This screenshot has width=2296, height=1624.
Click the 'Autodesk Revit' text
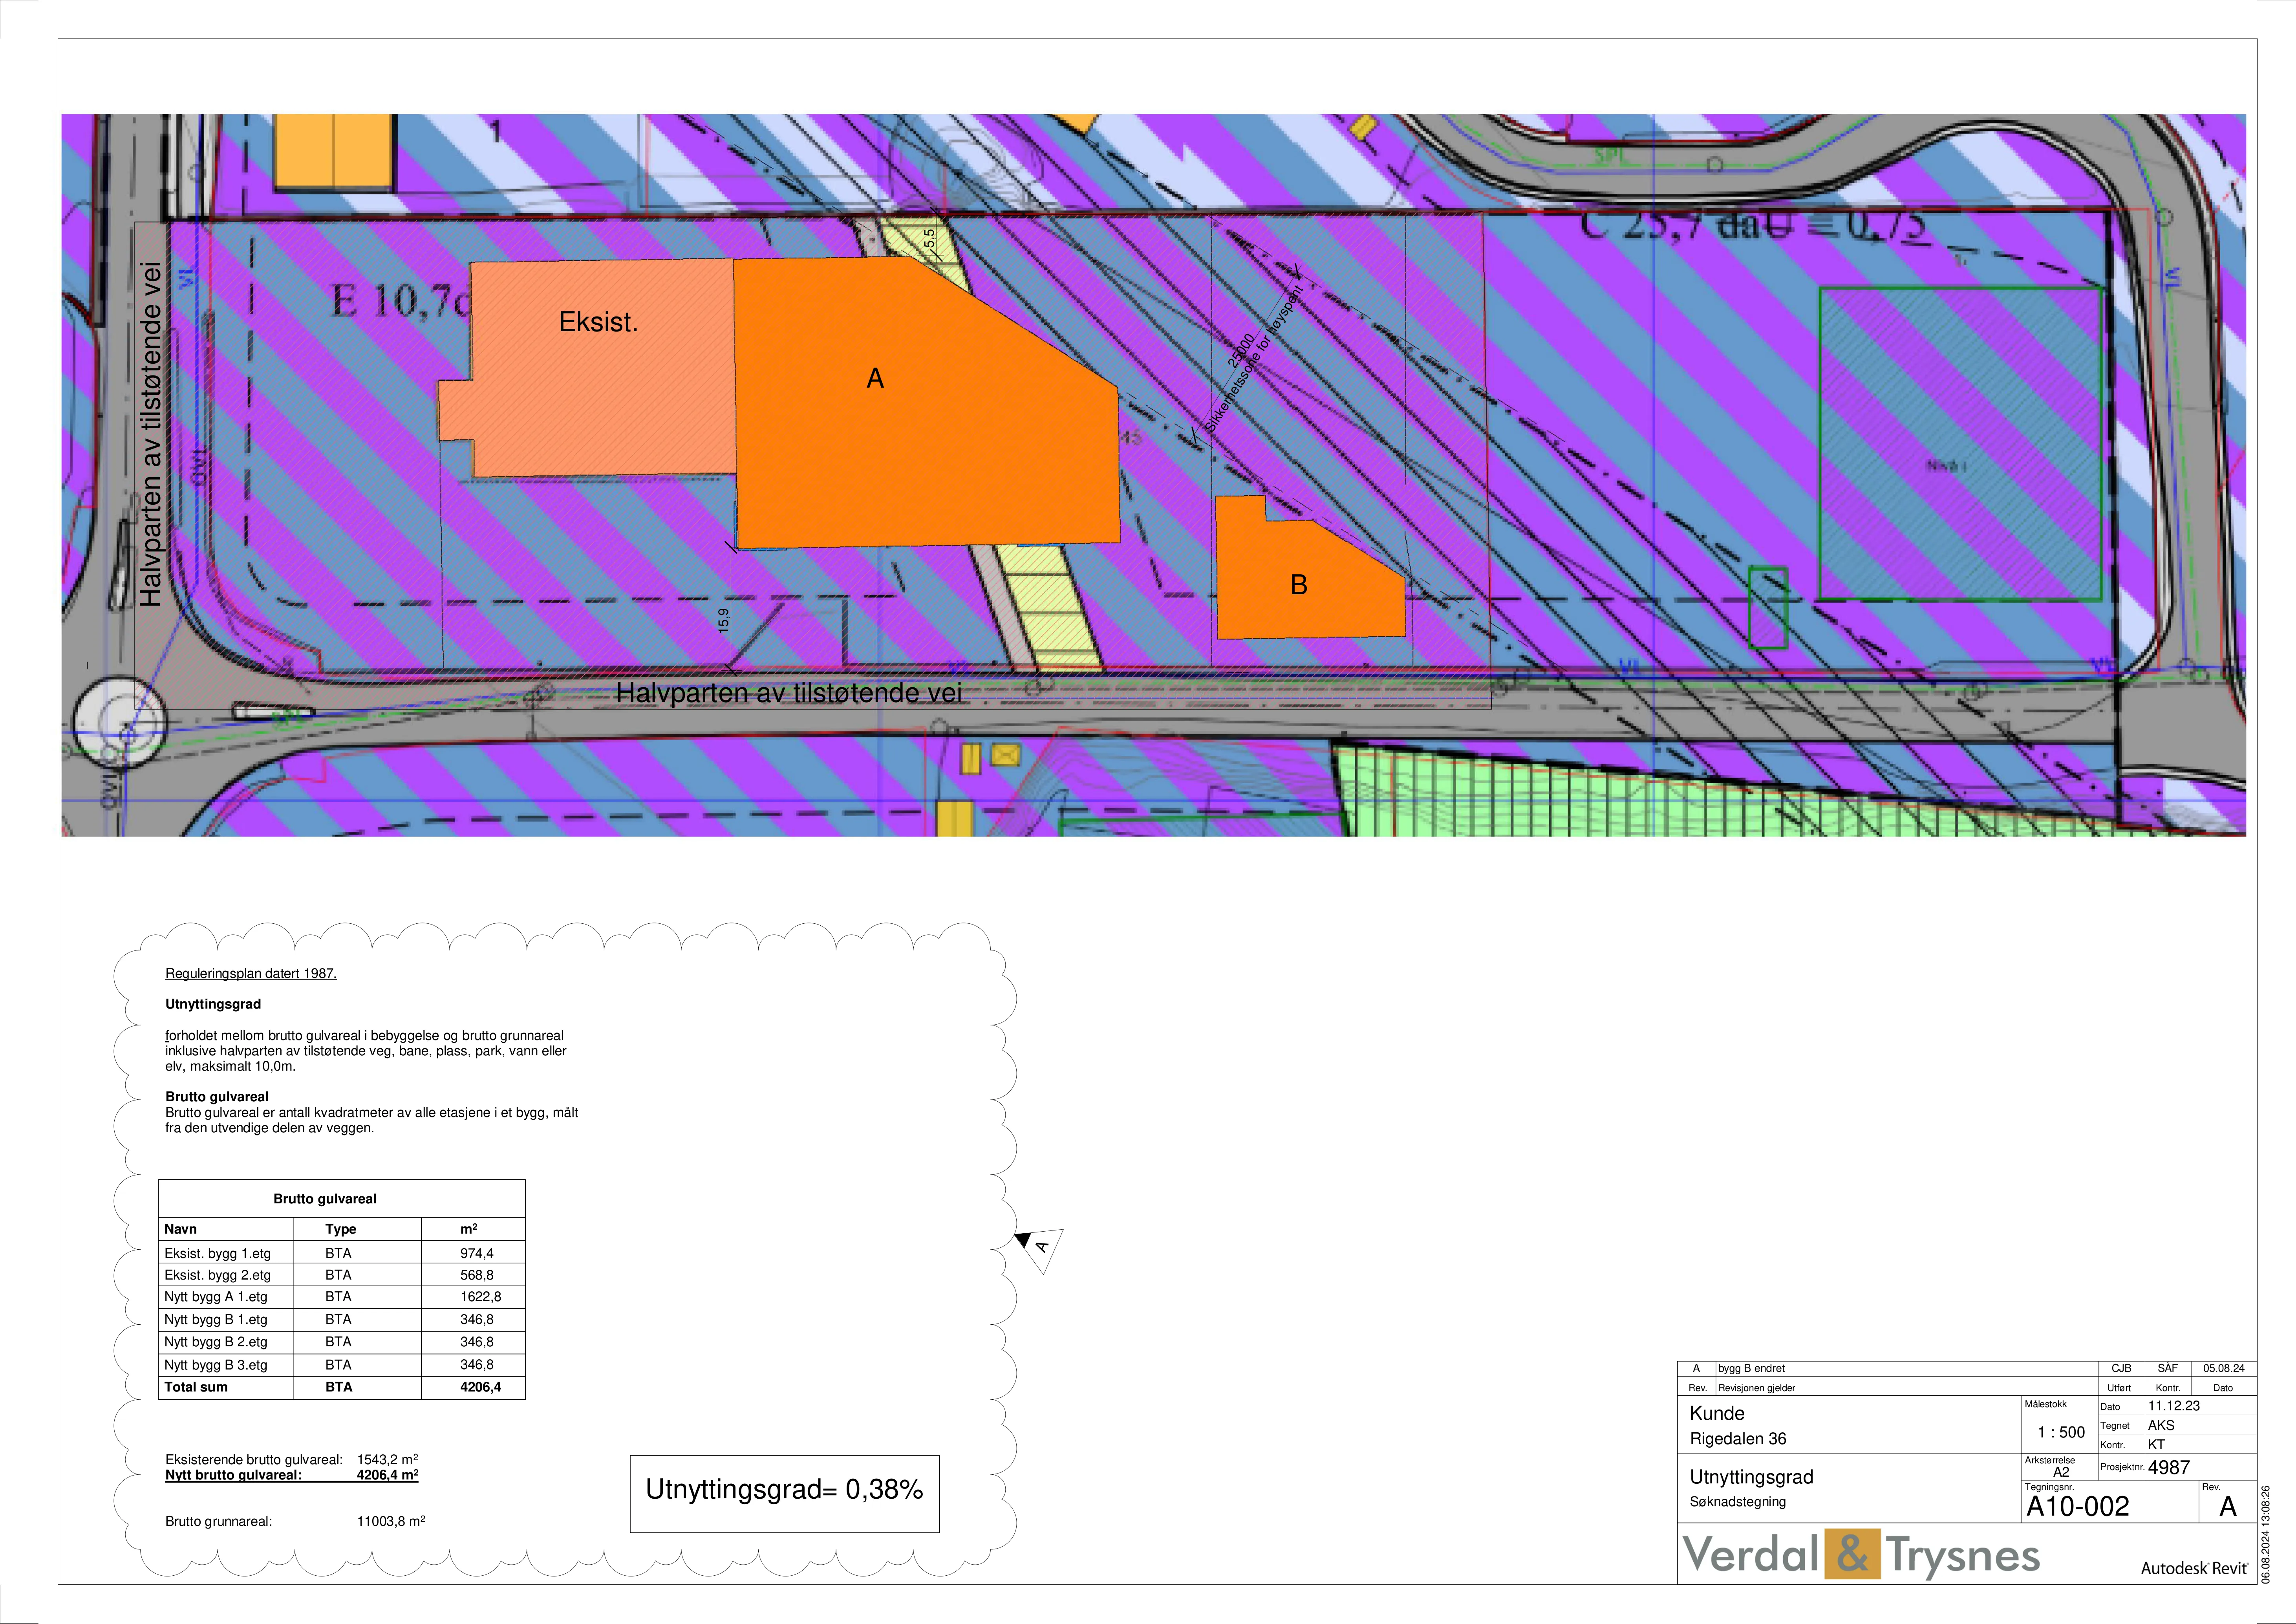(2194, 1568)
